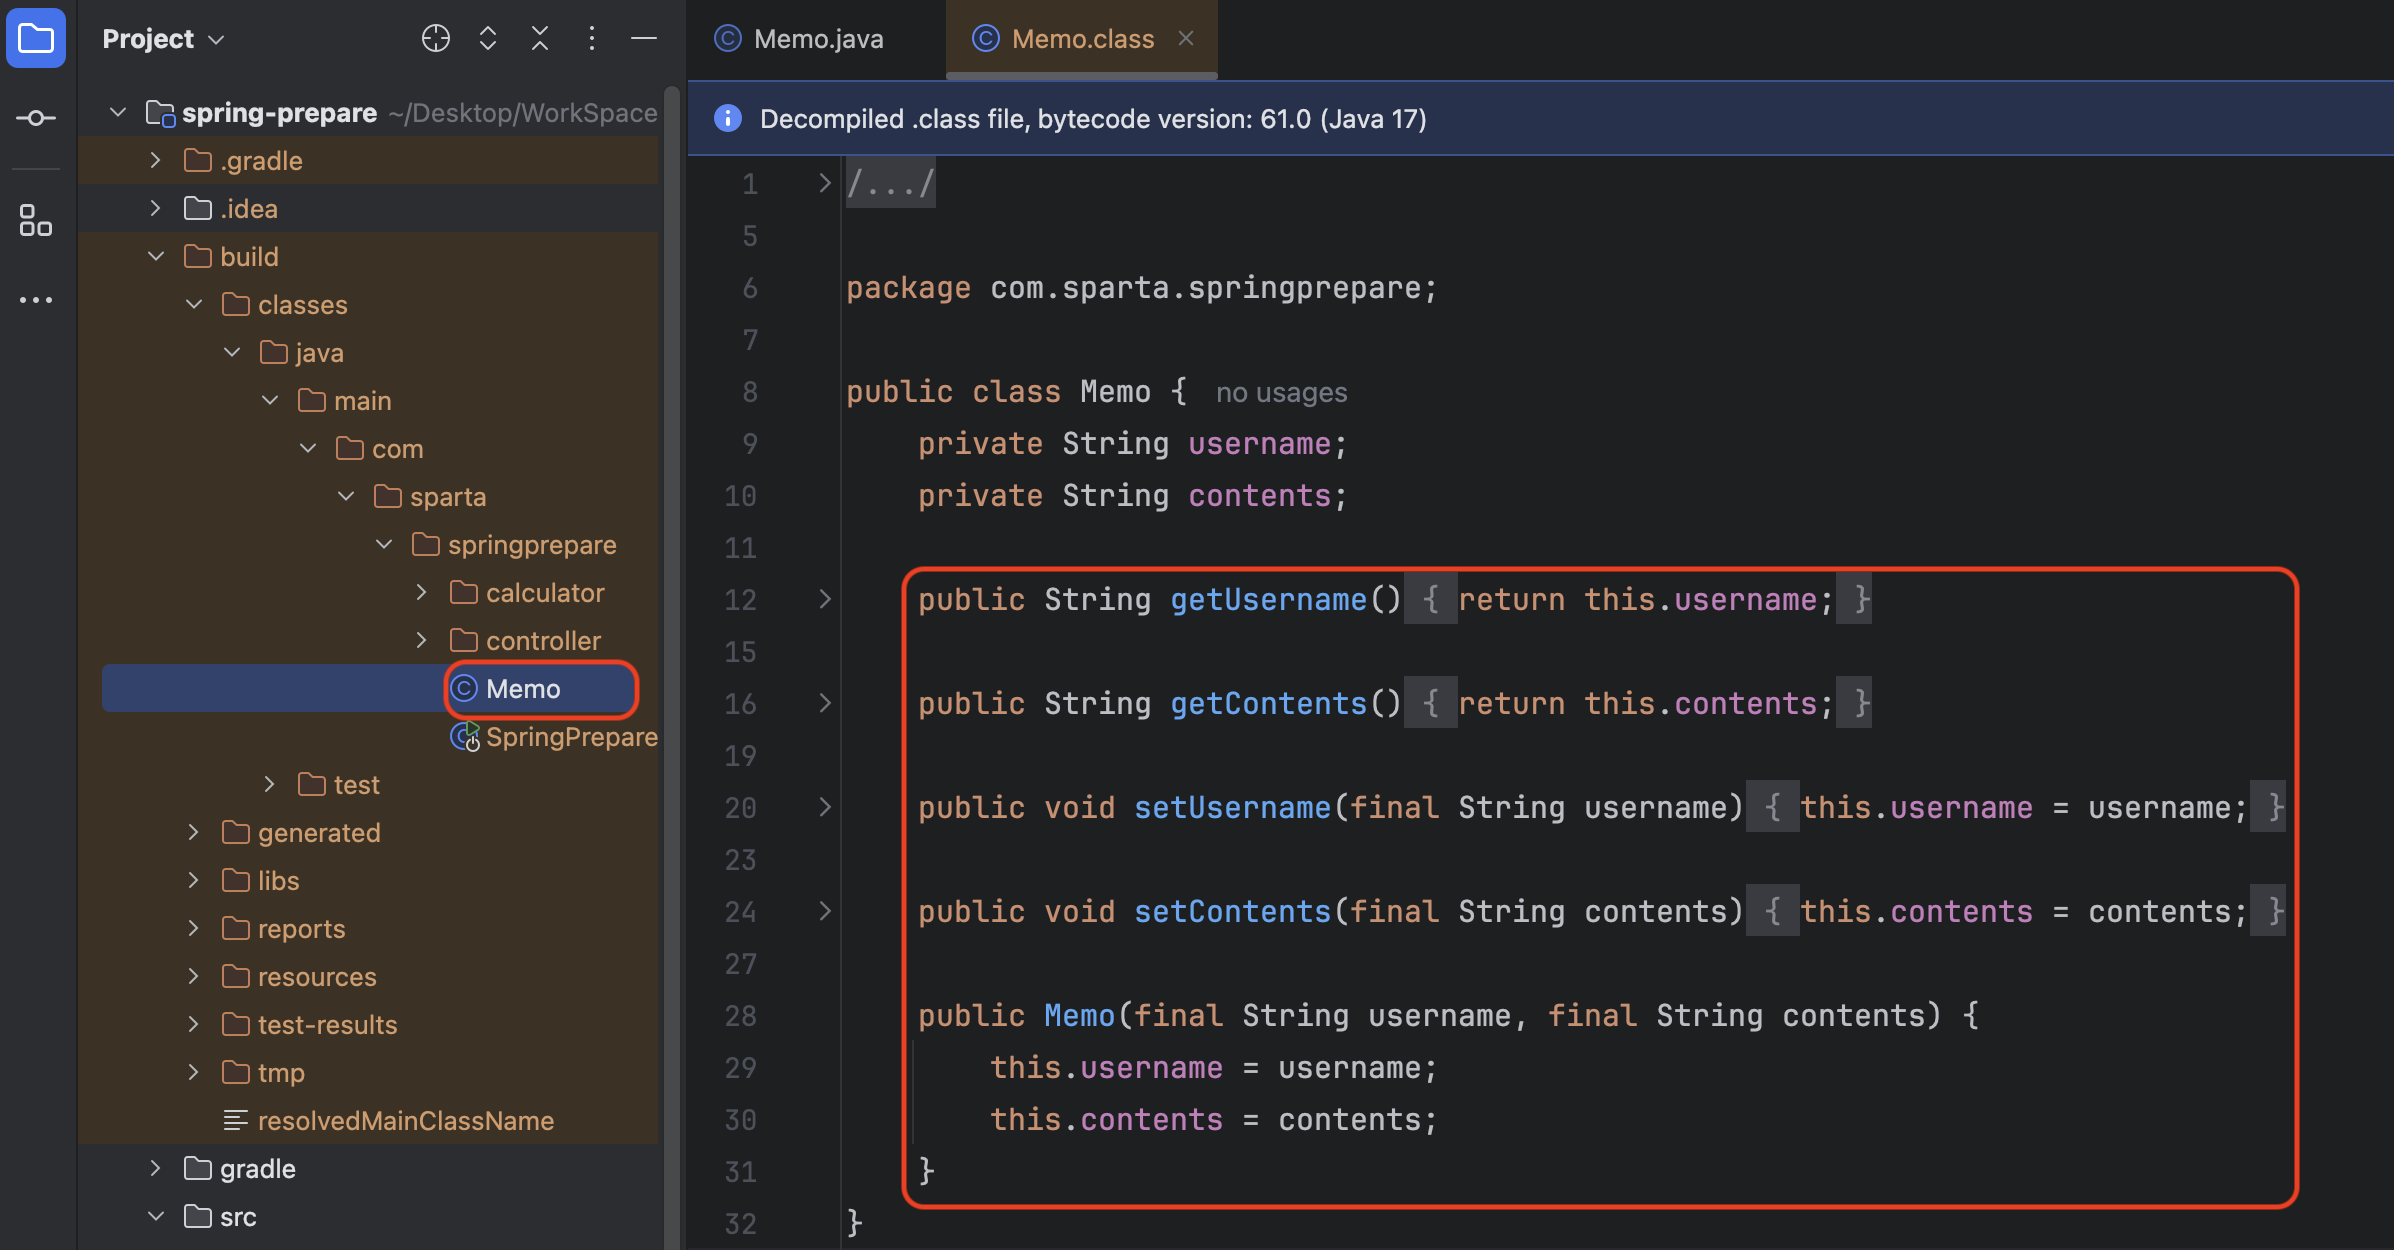Close the Memo.class tab

click(x=1186, y=38)
